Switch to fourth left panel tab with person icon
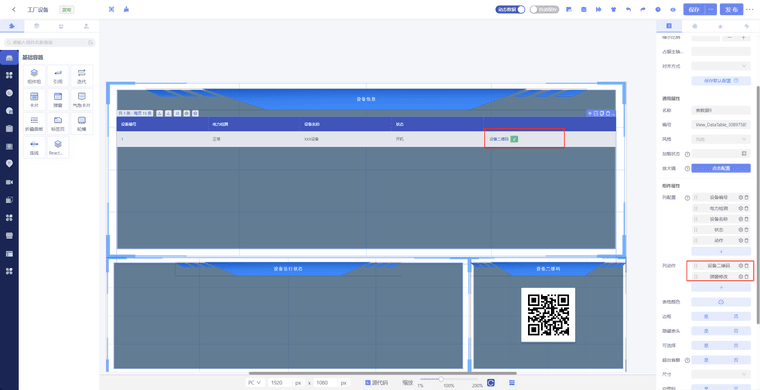Screen dimensions: 760x390 tap(86, 26)
